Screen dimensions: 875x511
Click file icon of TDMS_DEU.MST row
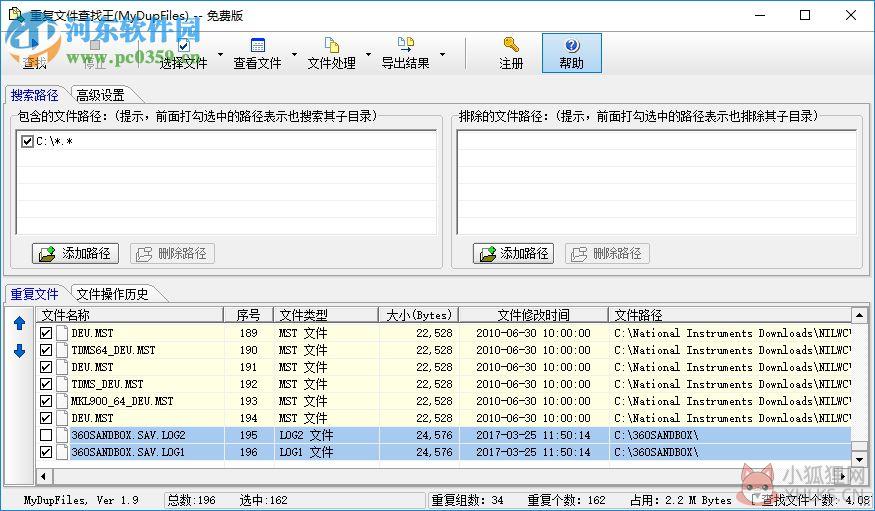click(x=62, y=384)
